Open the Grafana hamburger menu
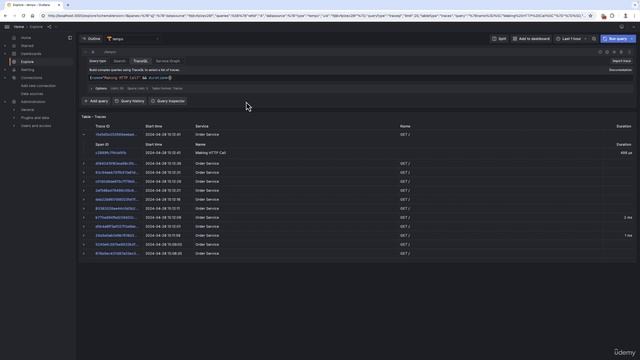The height and width of the screenshot is (360, 640). 7,27
